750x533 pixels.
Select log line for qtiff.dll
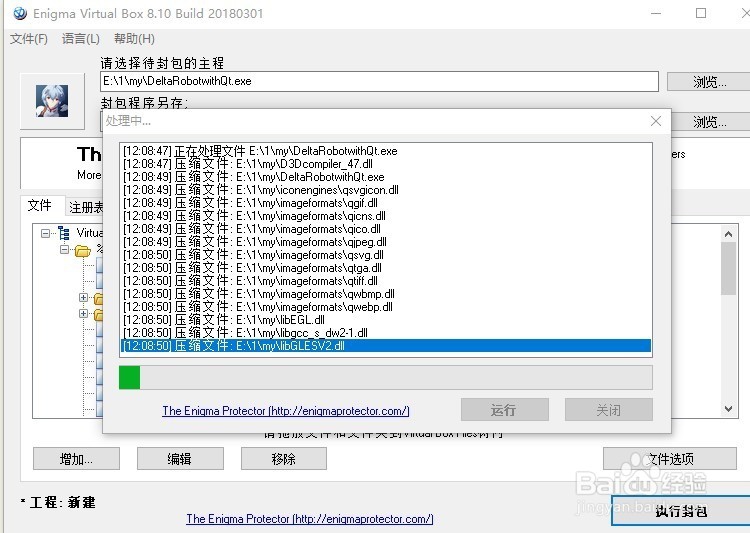(386, 281)
